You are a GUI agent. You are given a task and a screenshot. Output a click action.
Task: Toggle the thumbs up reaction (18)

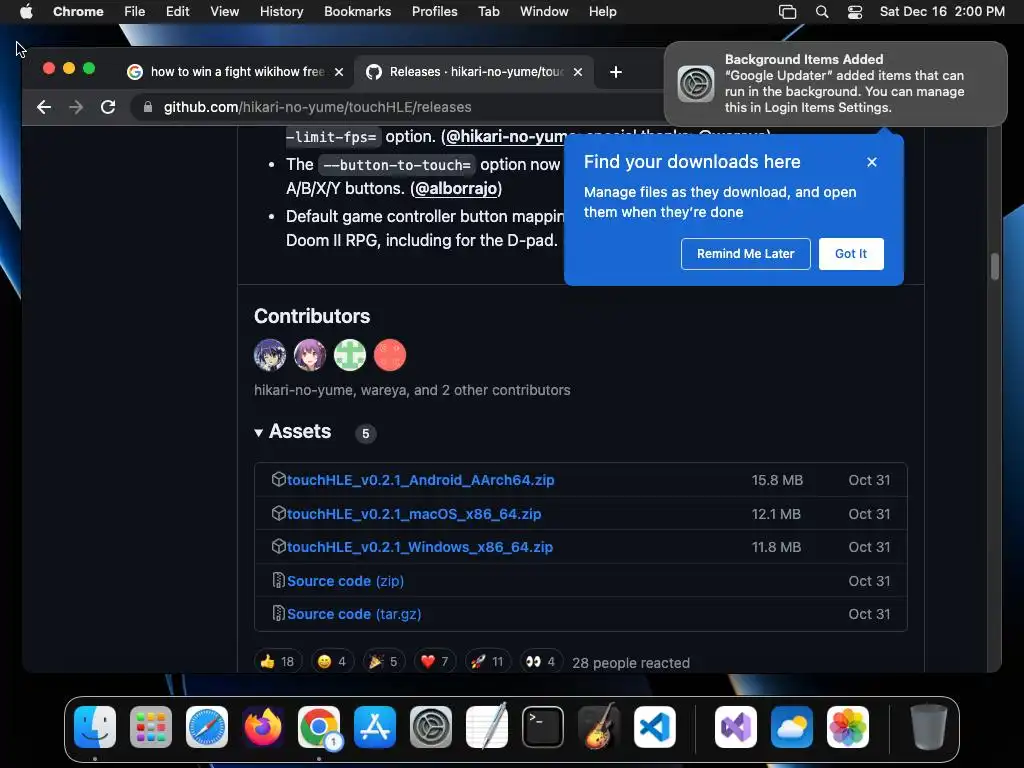pyautogui.click(x=278, y=662)
